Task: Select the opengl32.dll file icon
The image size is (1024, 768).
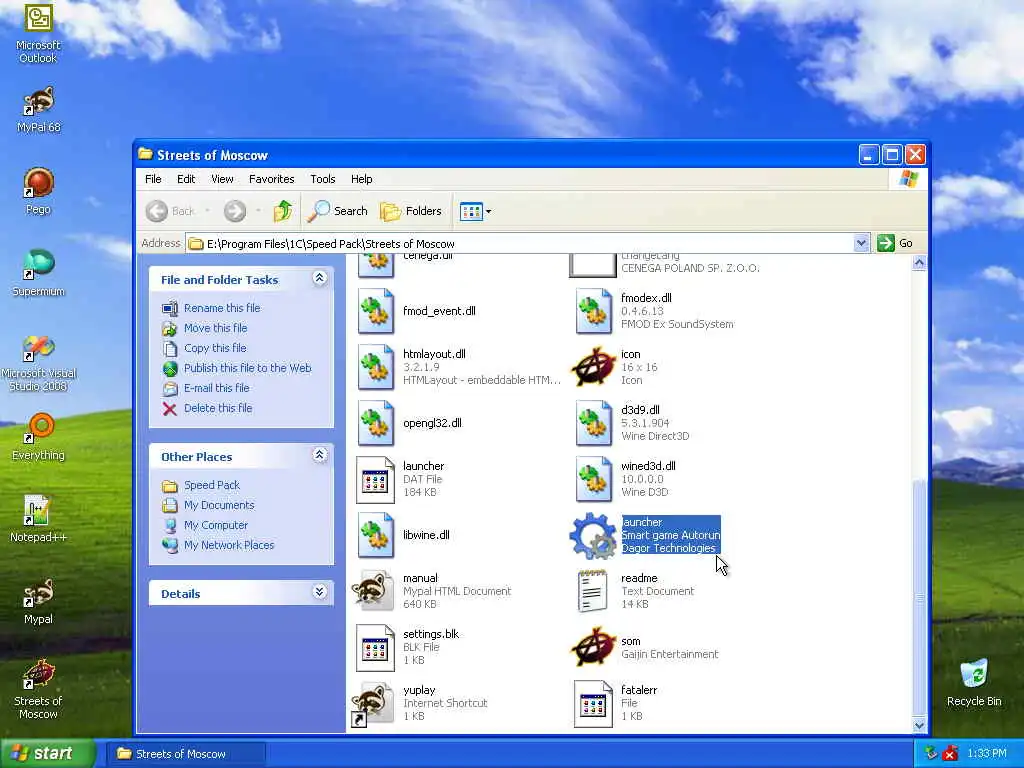Action: 376,423
